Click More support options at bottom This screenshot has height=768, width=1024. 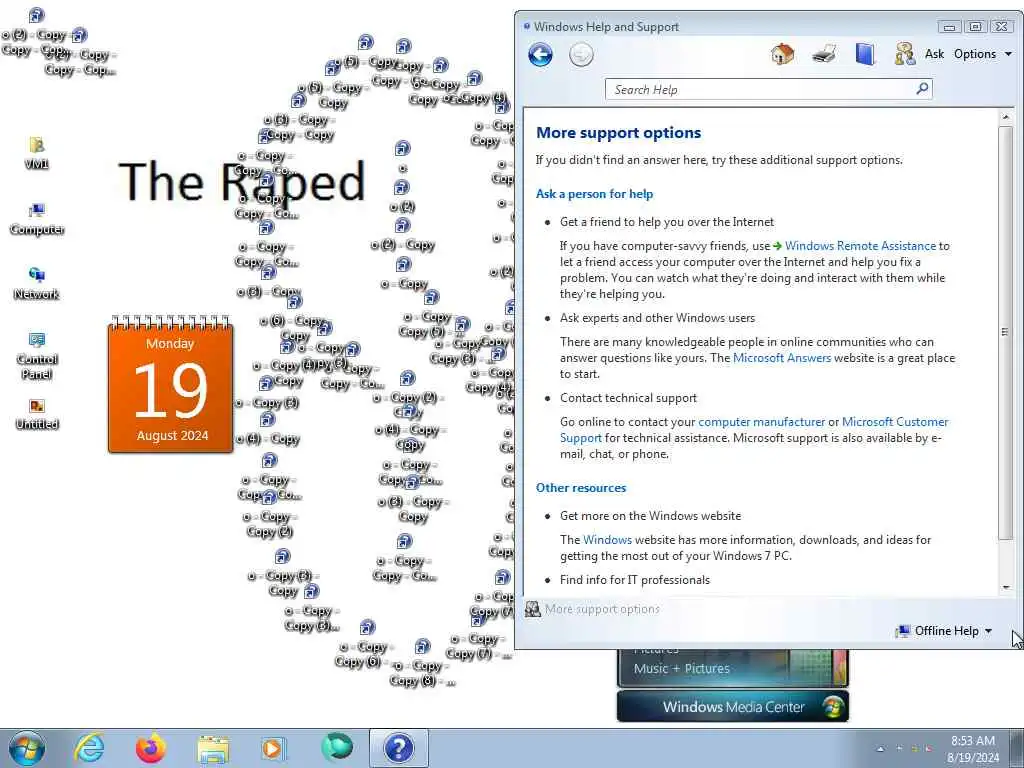(602, 609)
